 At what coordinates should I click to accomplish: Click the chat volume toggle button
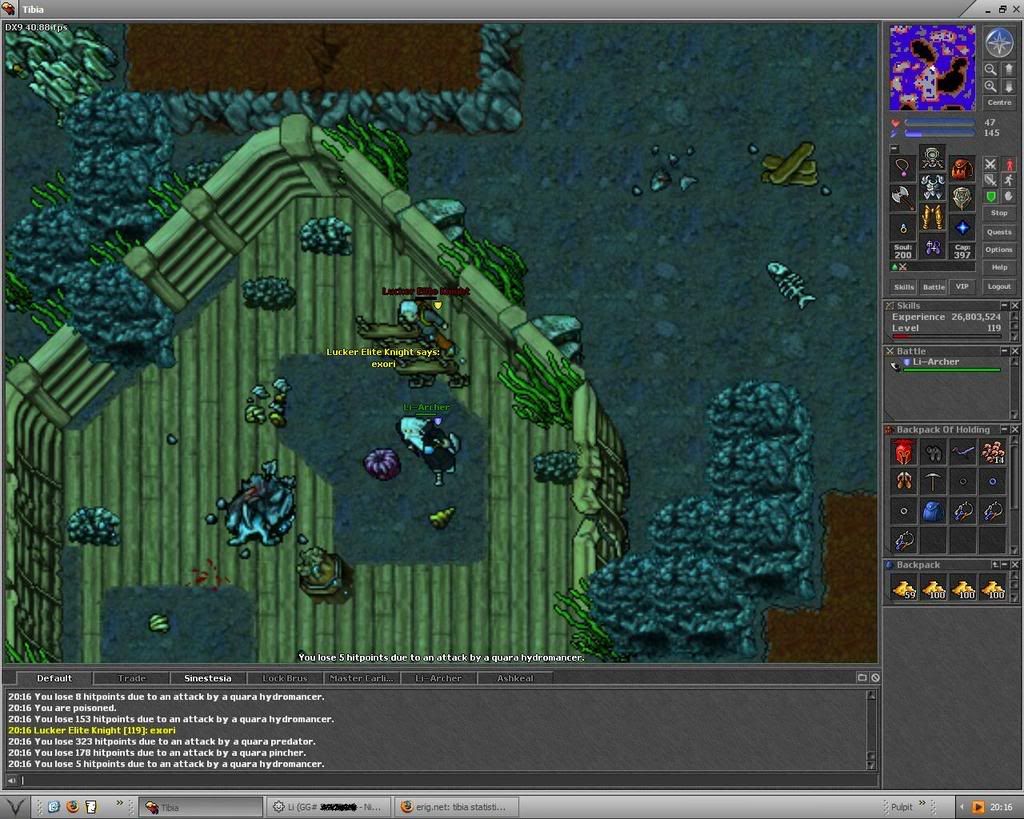click(11, 780)
